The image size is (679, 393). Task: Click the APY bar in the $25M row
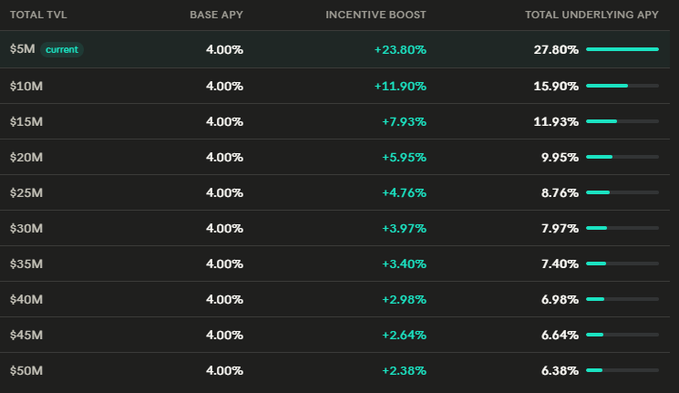pos(622,192)
